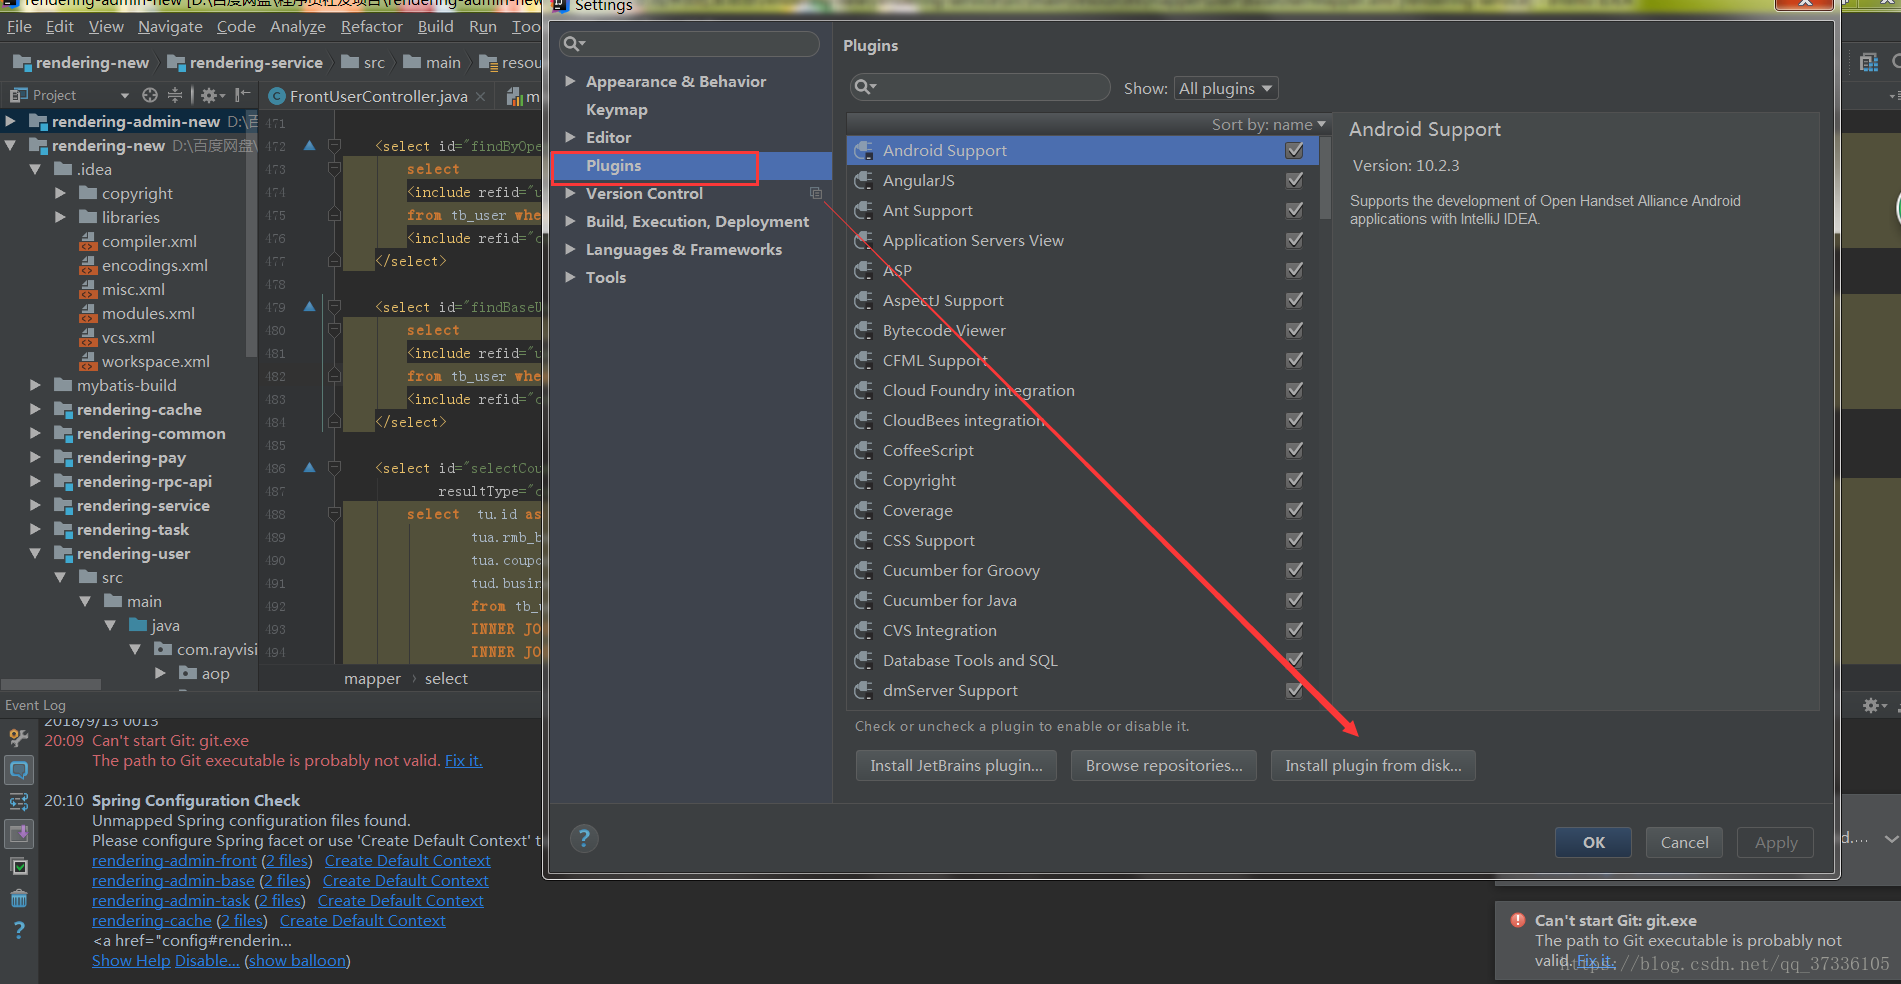Screen dimensions: 1901x984
Task: Click the gutter override arrow at line 472
Action: [309, 146]
